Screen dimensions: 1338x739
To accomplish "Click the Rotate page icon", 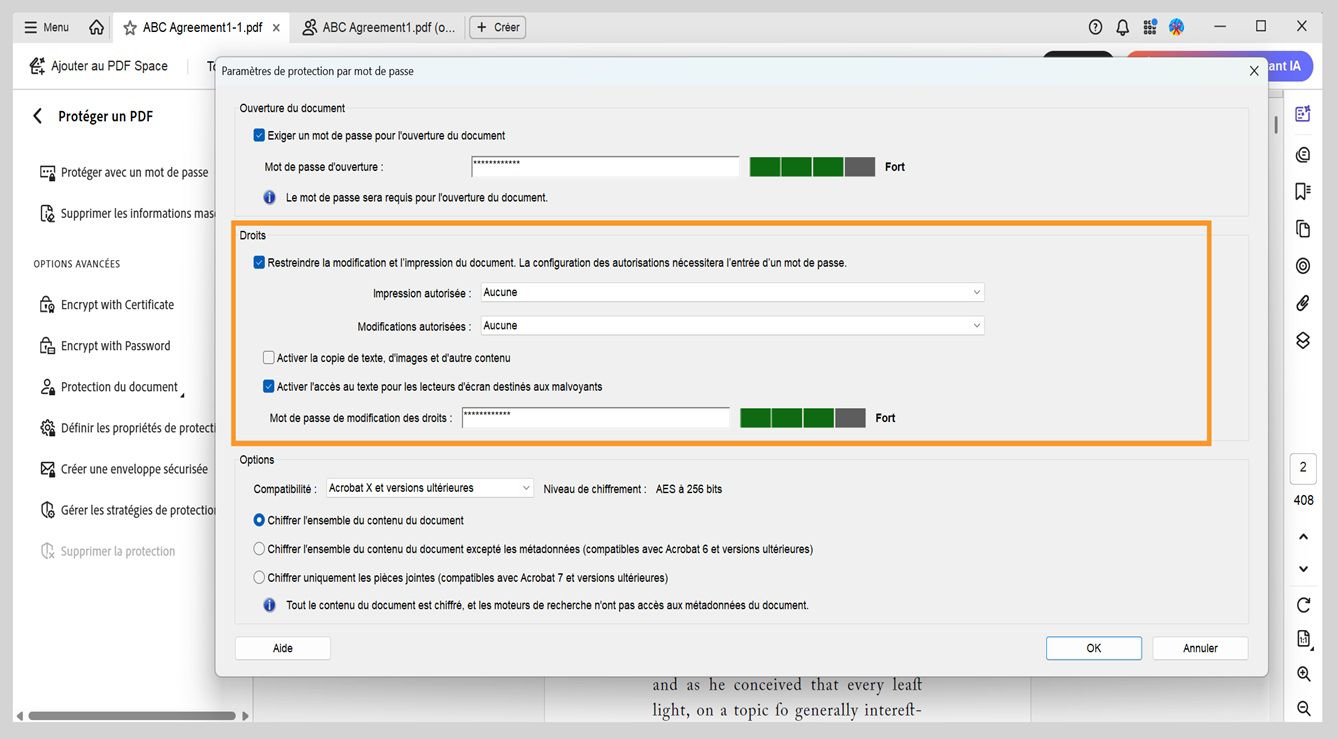I will click(1302, 604).
